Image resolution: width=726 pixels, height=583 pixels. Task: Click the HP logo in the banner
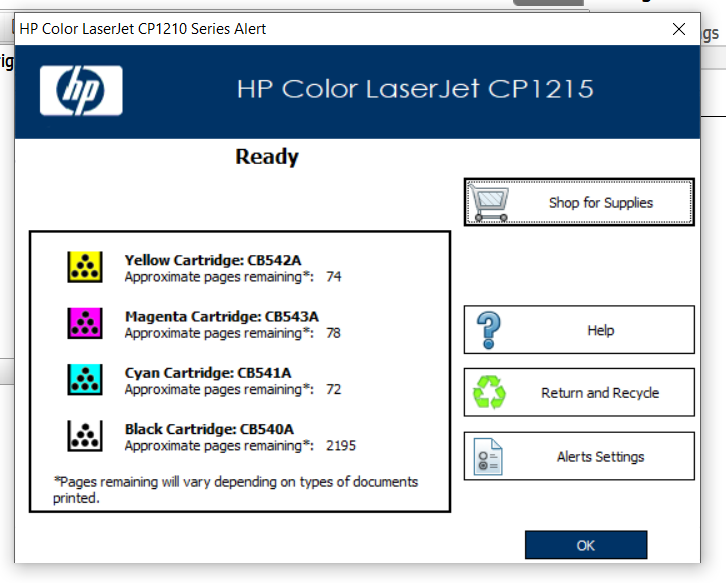[81, 90]
